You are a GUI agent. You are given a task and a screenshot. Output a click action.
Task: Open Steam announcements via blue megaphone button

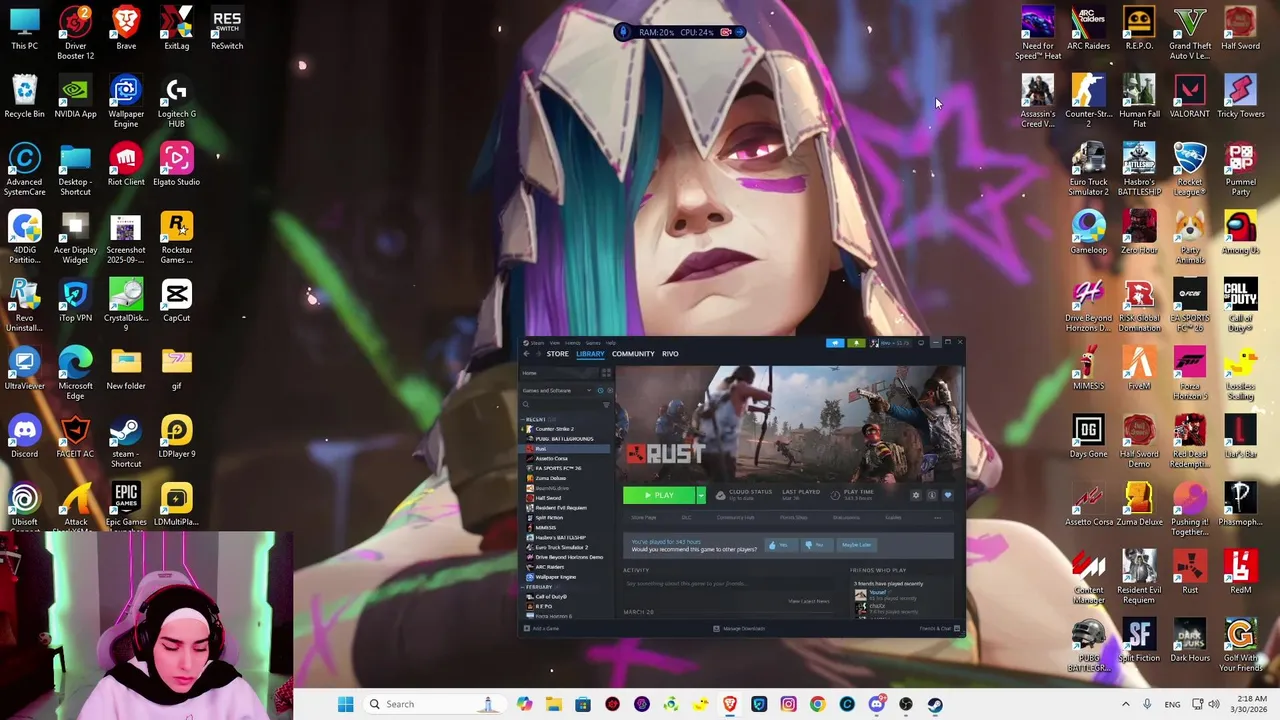pyautogui.click(x=835, y=343)
